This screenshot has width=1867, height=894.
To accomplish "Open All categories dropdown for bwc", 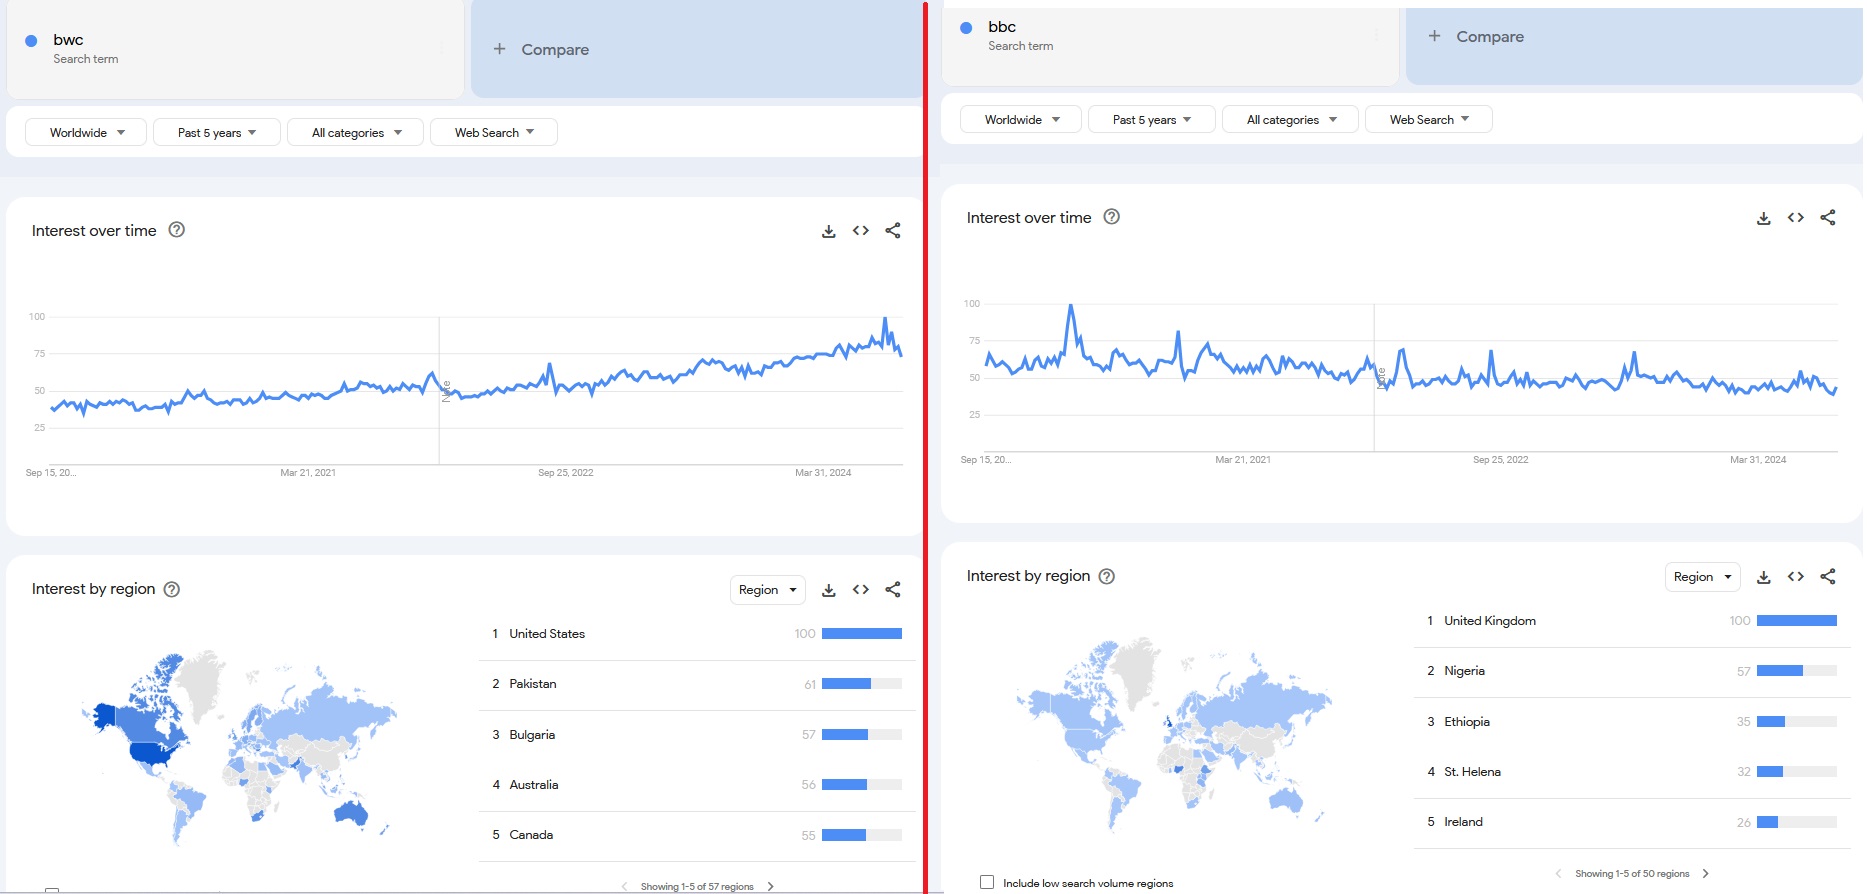I will click(356, 132).
